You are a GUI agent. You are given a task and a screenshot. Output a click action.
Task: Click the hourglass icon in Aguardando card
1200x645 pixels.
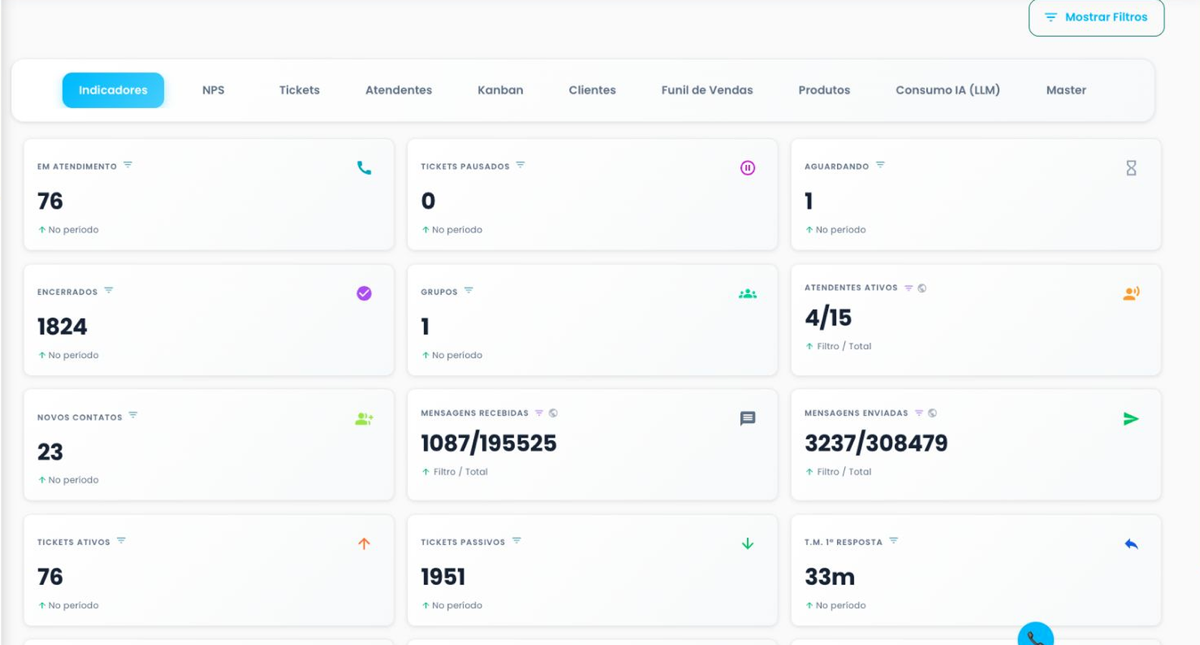(1131, 168)
